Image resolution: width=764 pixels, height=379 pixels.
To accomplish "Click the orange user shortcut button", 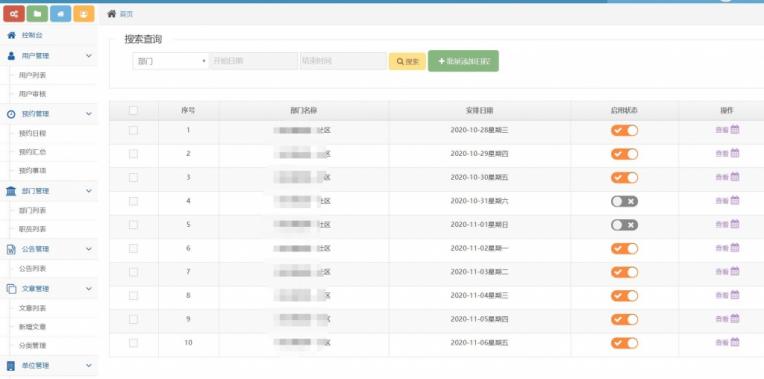I will 84,14.
